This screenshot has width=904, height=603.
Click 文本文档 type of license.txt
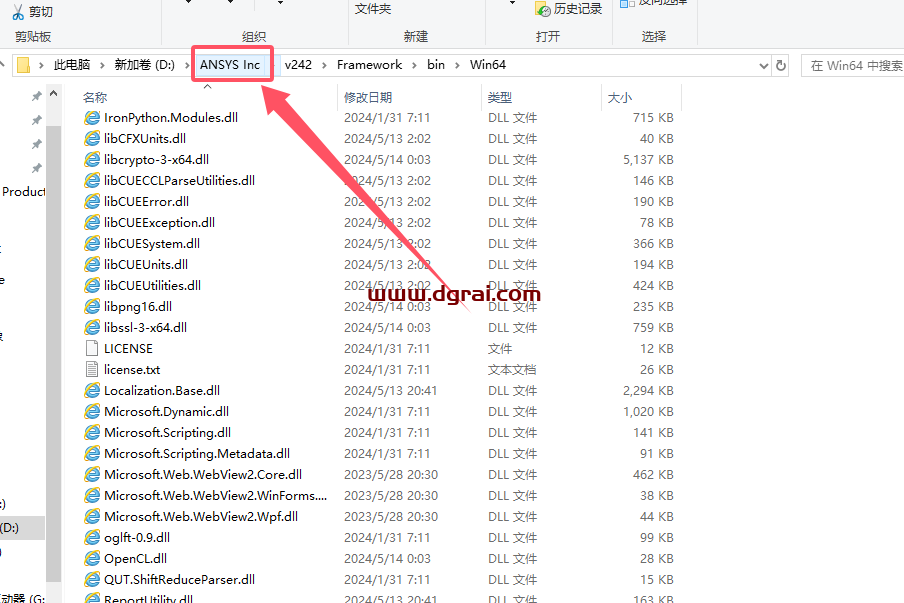[512, 370]
